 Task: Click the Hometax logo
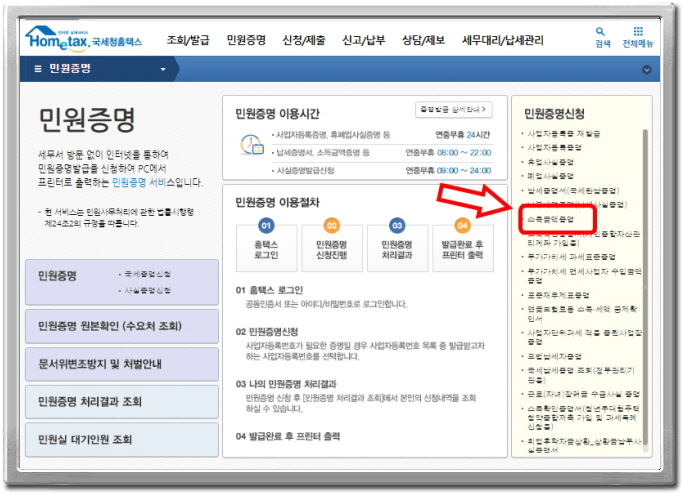point(84,38)
